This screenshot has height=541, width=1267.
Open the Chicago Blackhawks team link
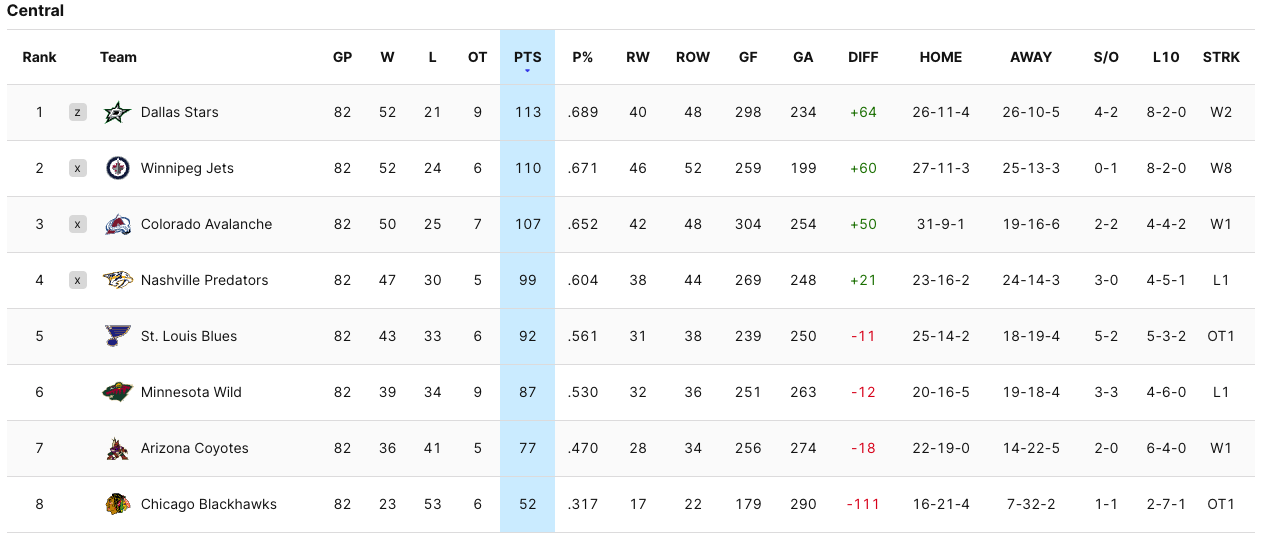[209, 504]
